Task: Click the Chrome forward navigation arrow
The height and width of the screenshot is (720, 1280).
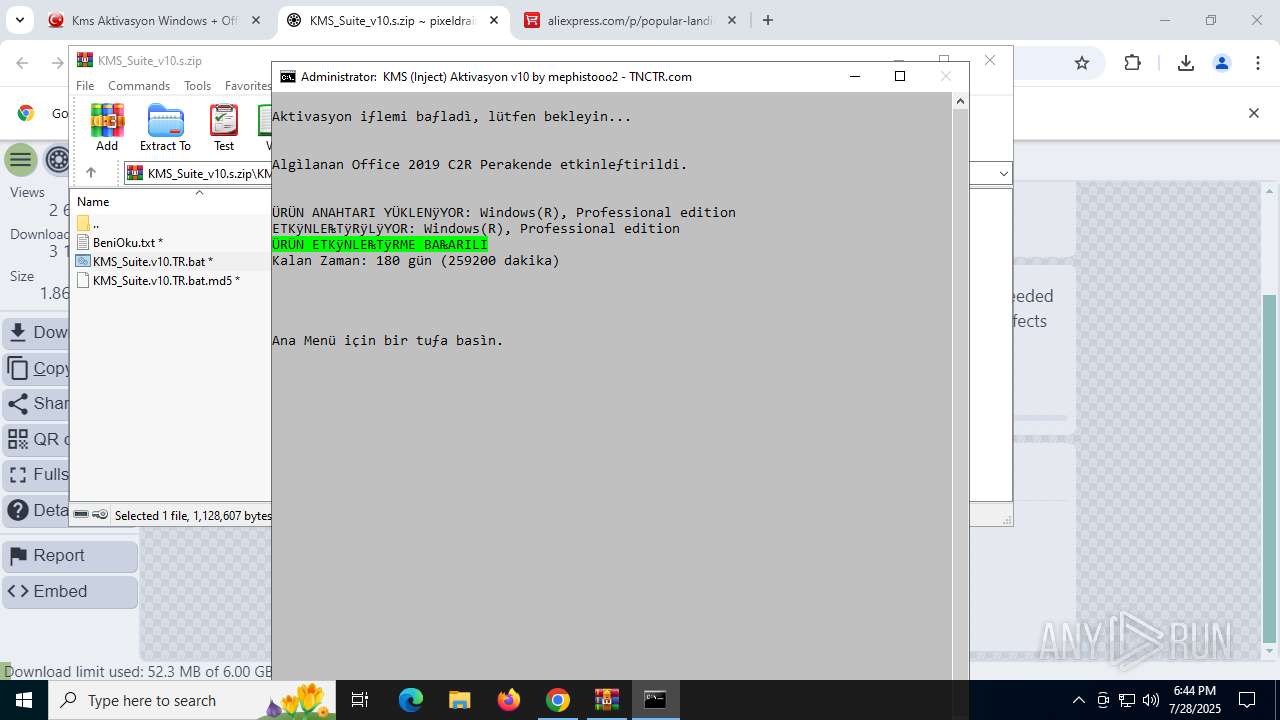Action: [x=56, y=63]
